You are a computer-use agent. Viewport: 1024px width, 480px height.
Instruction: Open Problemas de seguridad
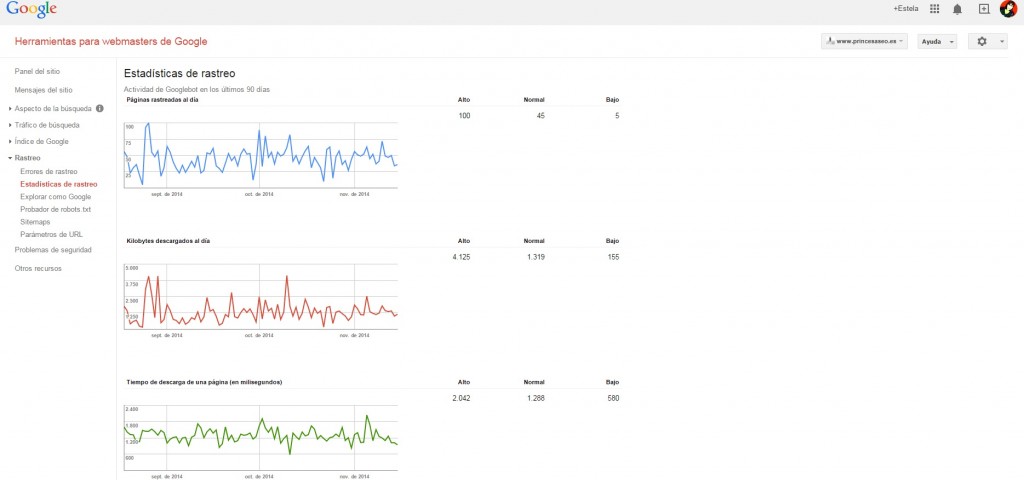point(53,249)
